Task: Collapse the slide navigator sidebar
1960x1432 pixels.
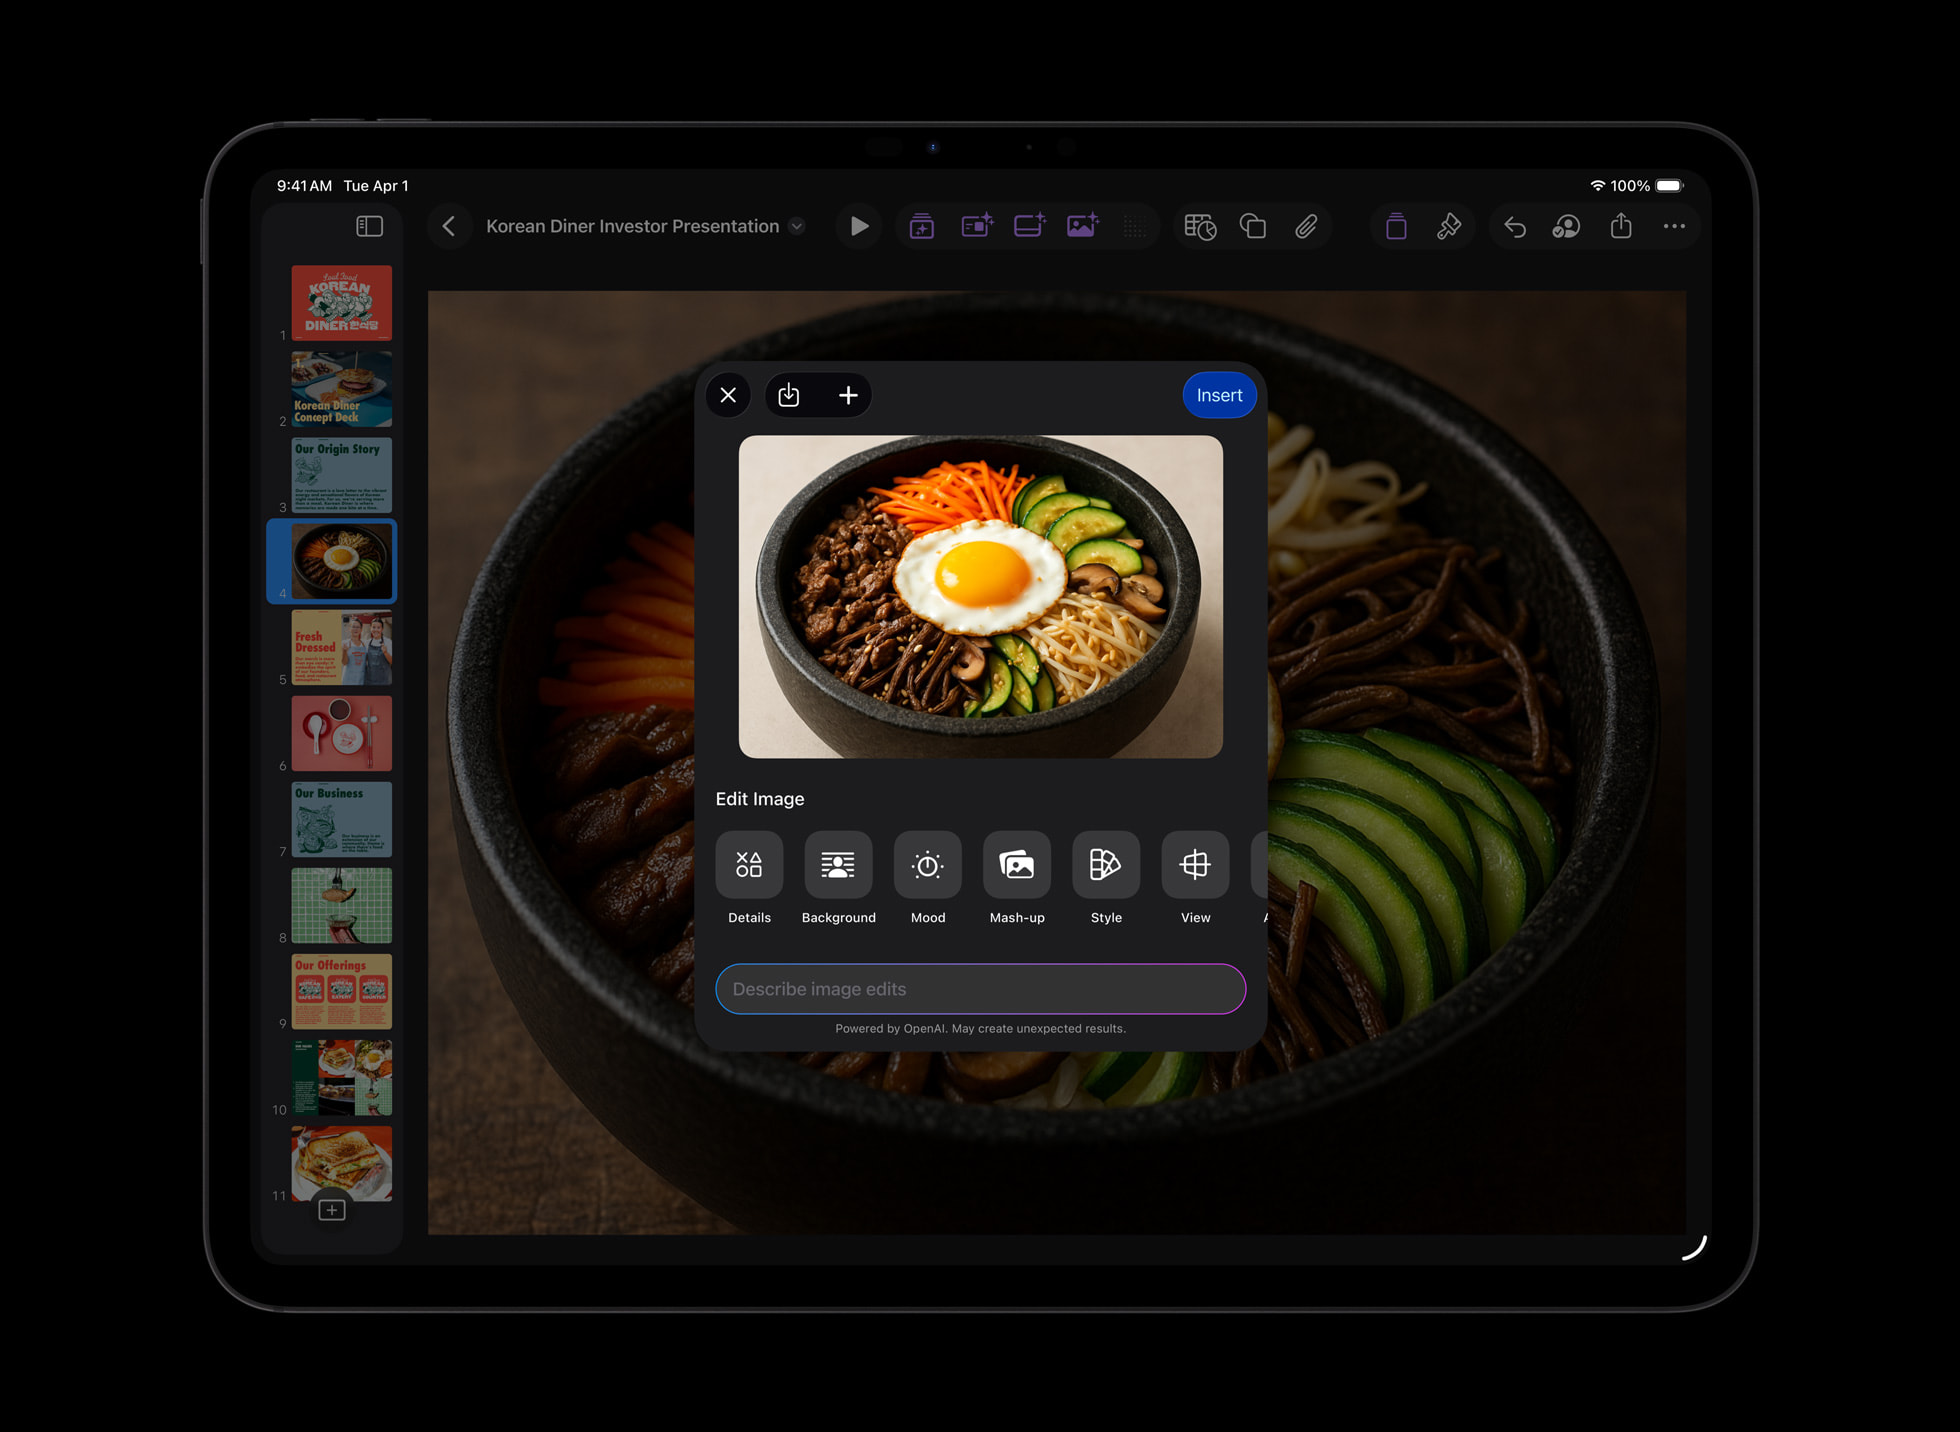Action: click(x=369, y=226)
